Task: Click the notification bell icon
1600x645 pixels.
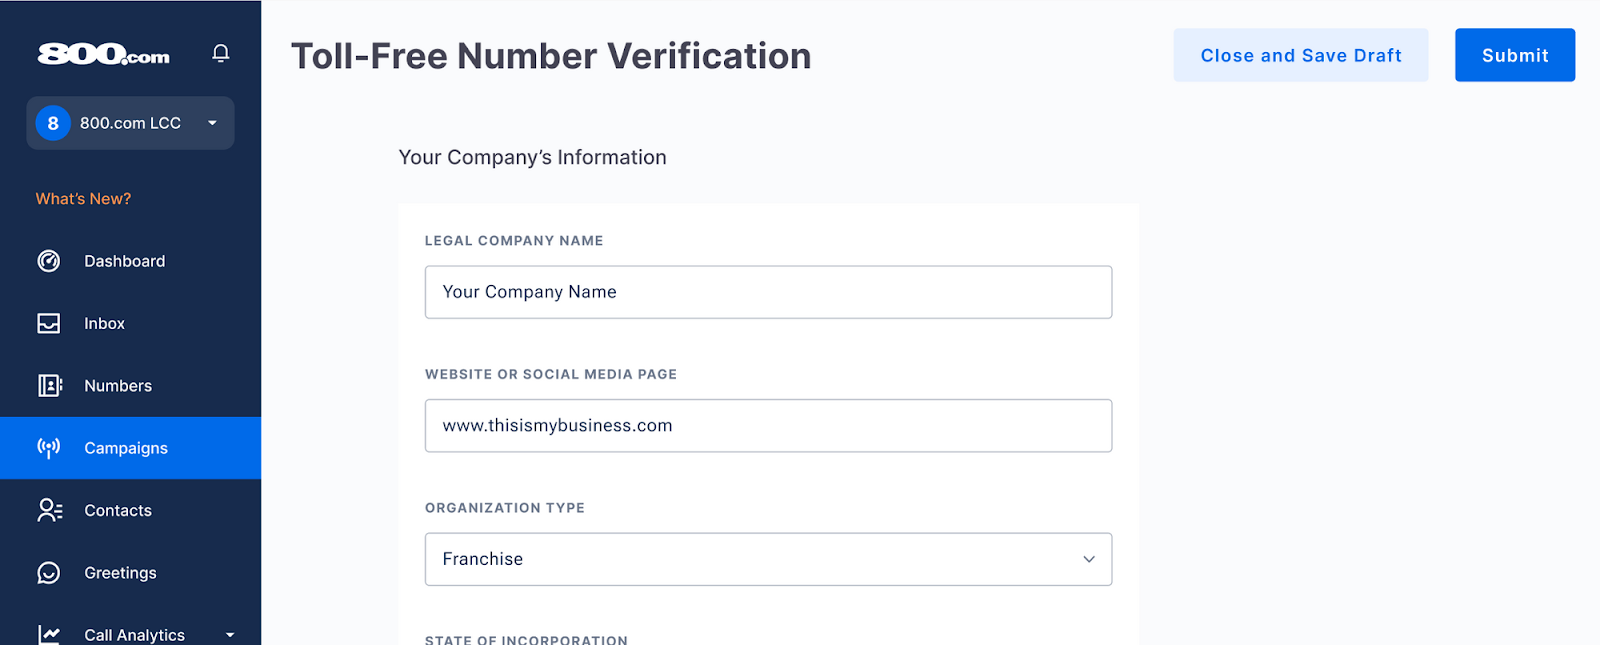Action: pos(221,53)
